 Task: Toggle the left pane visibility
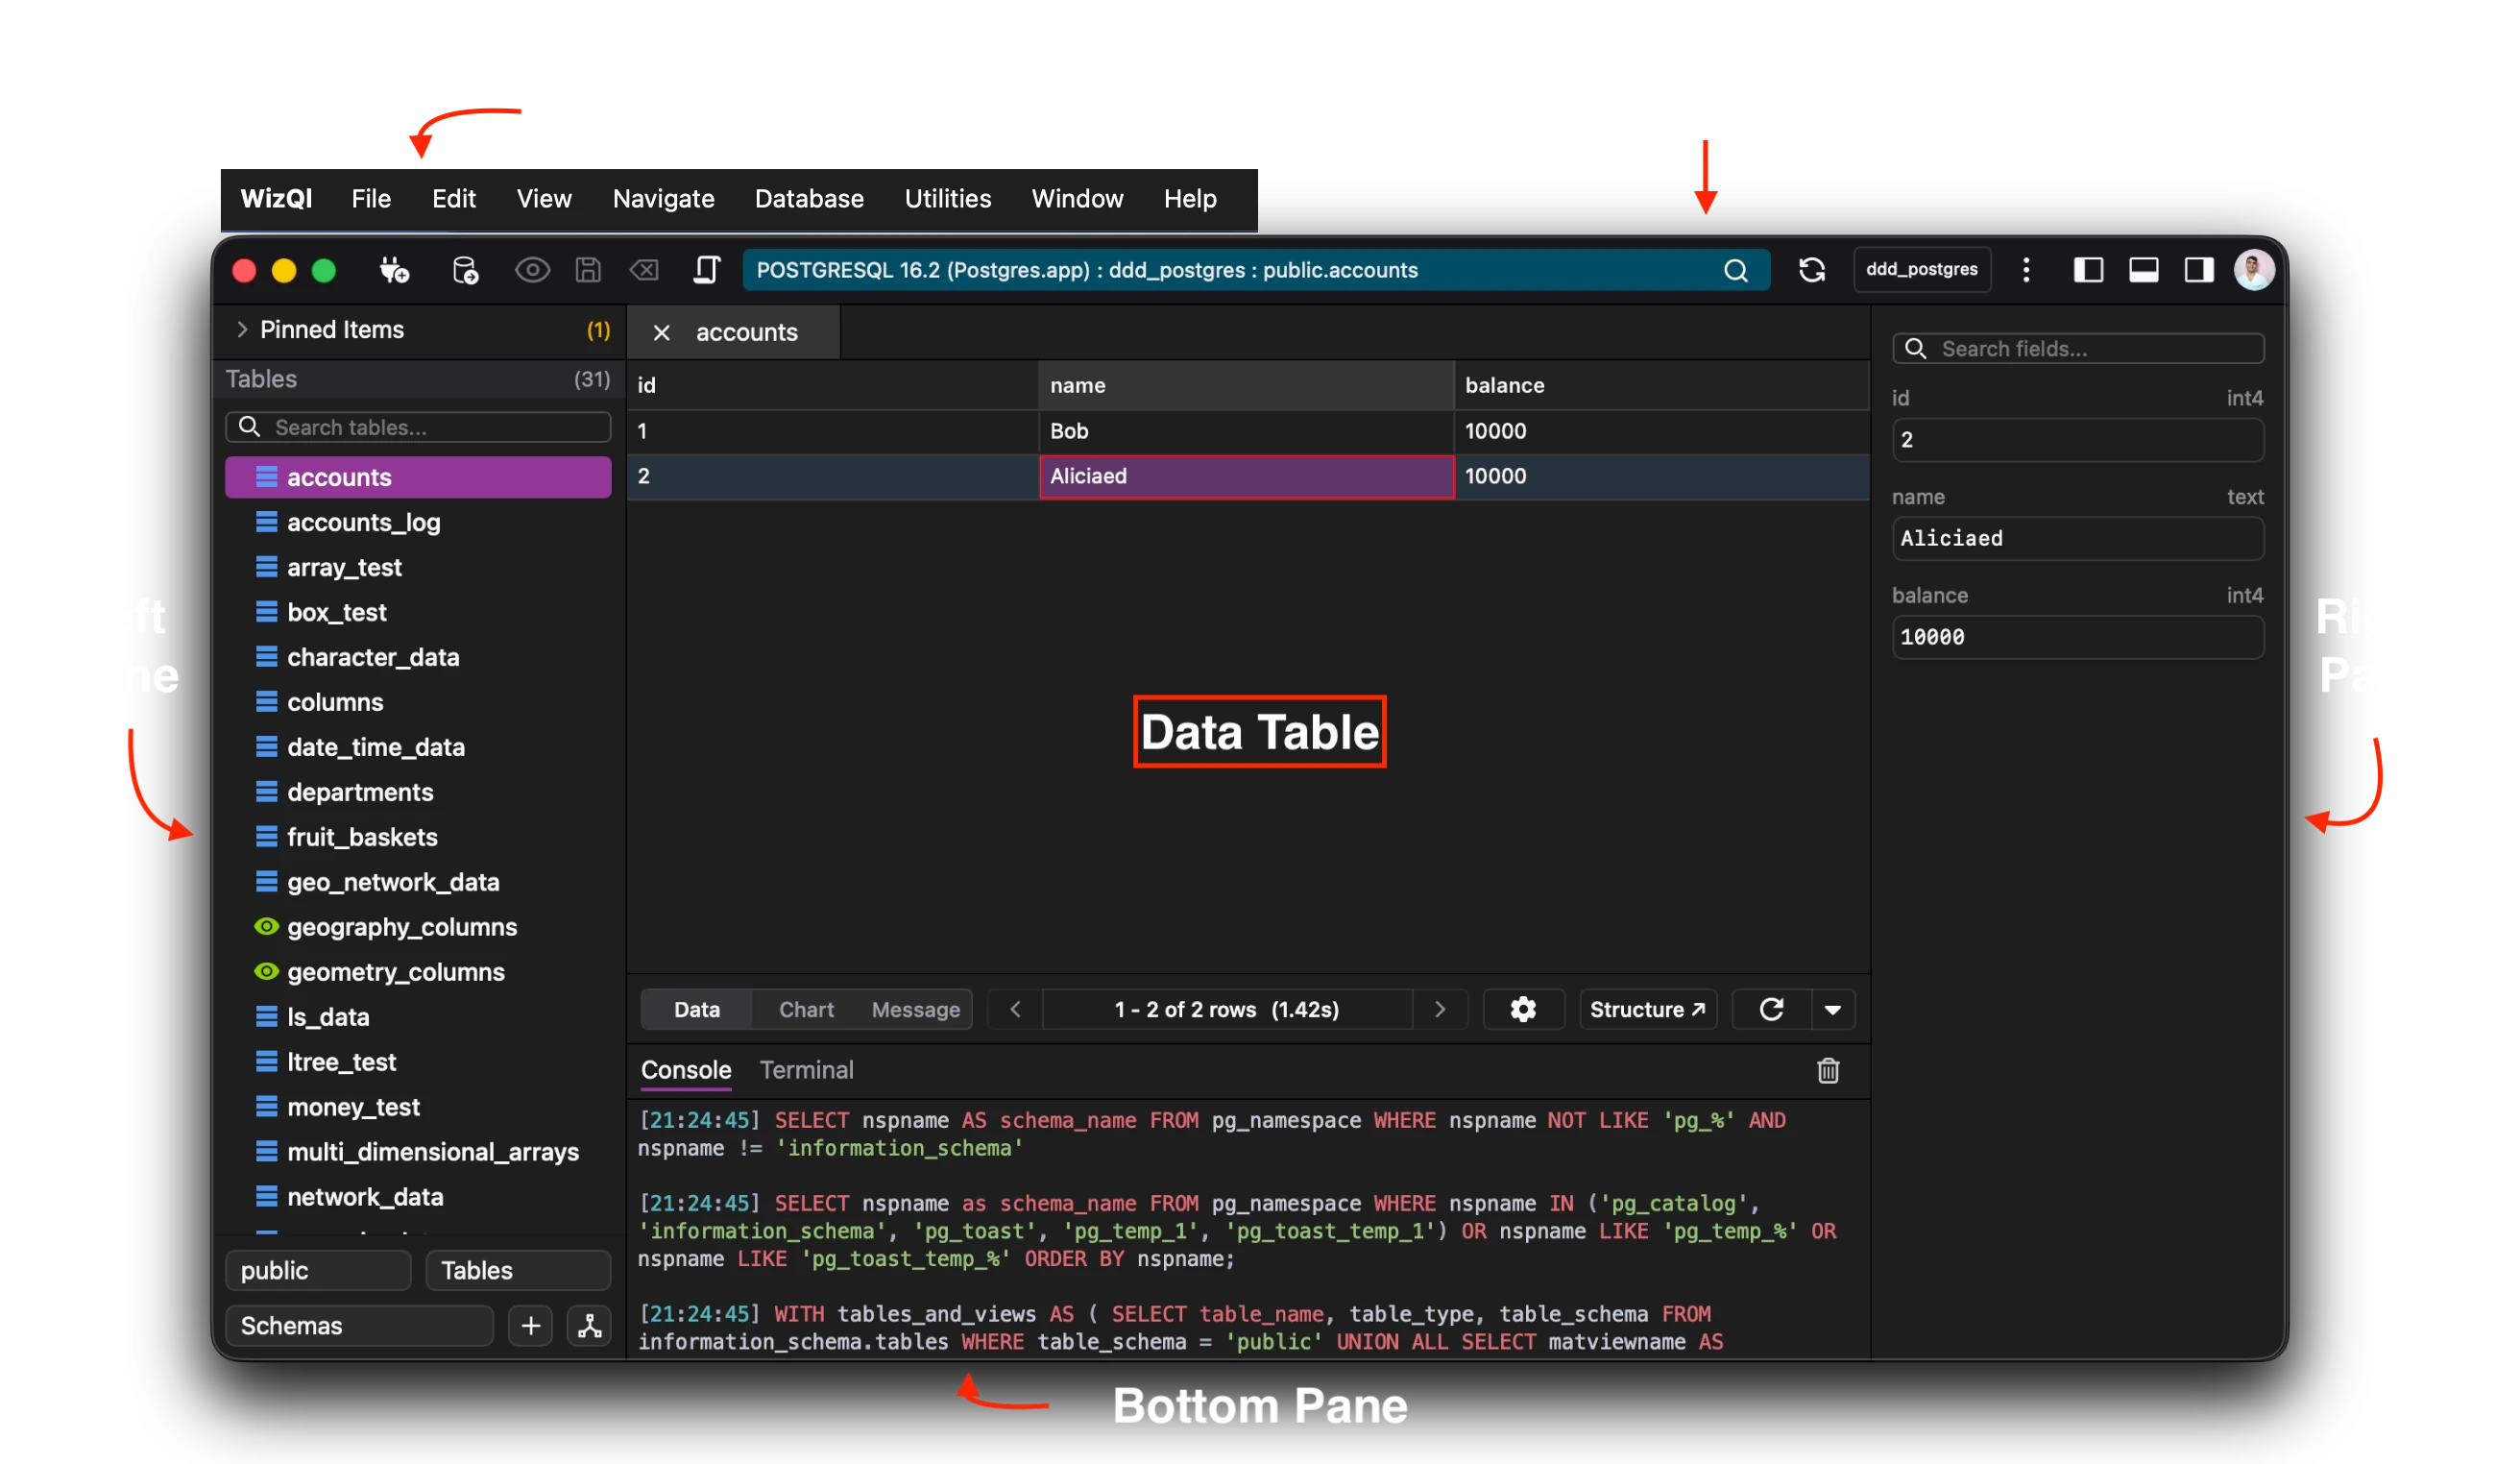tap(2088, 270)
